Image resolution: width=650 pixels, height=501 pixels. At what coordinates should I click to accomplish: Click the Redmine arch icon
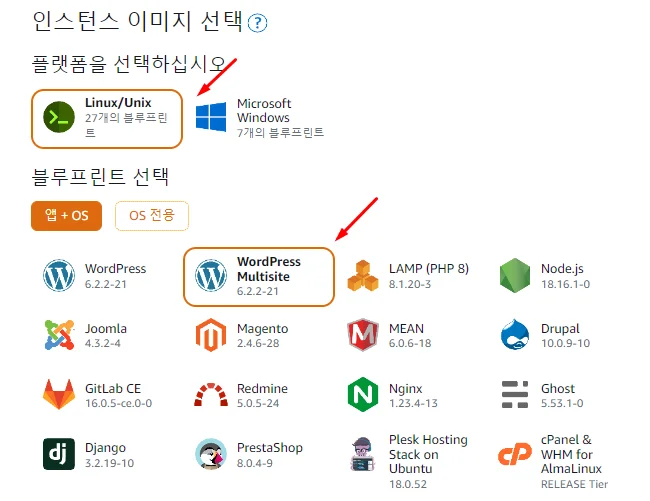[x=211, y=395]
